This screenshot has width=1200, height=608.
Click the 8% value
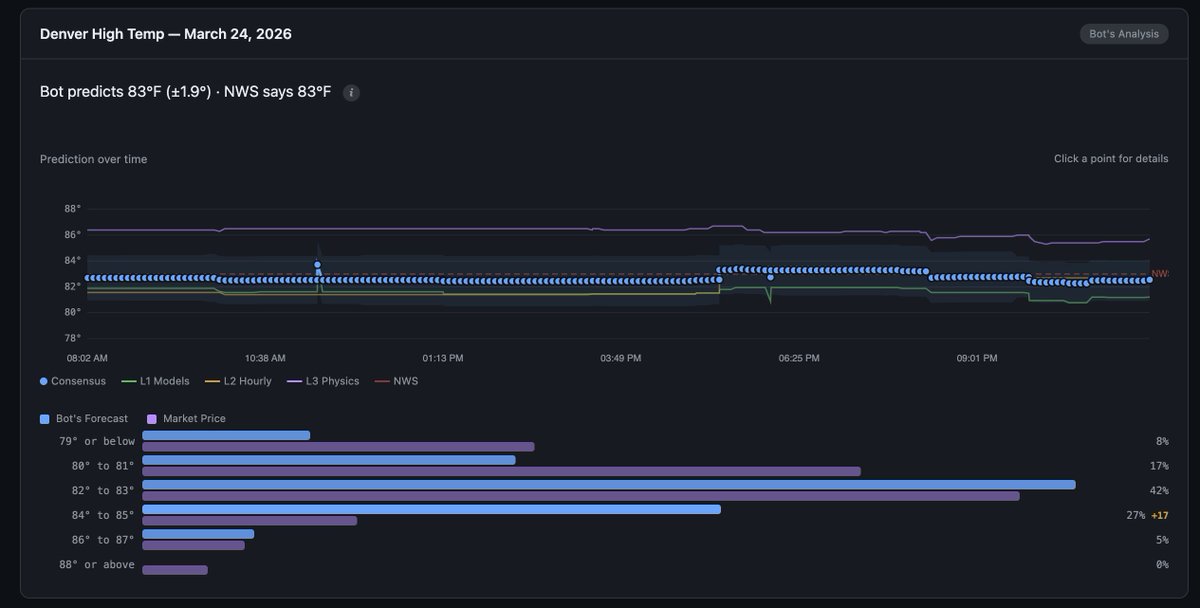tap(1162, 441)
